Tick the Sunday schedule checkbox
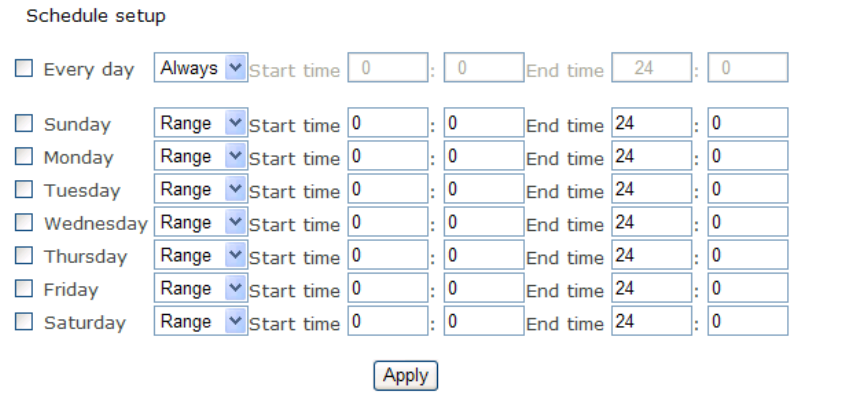Viewport: 841px width, 409px height. (x=24, y=124)
